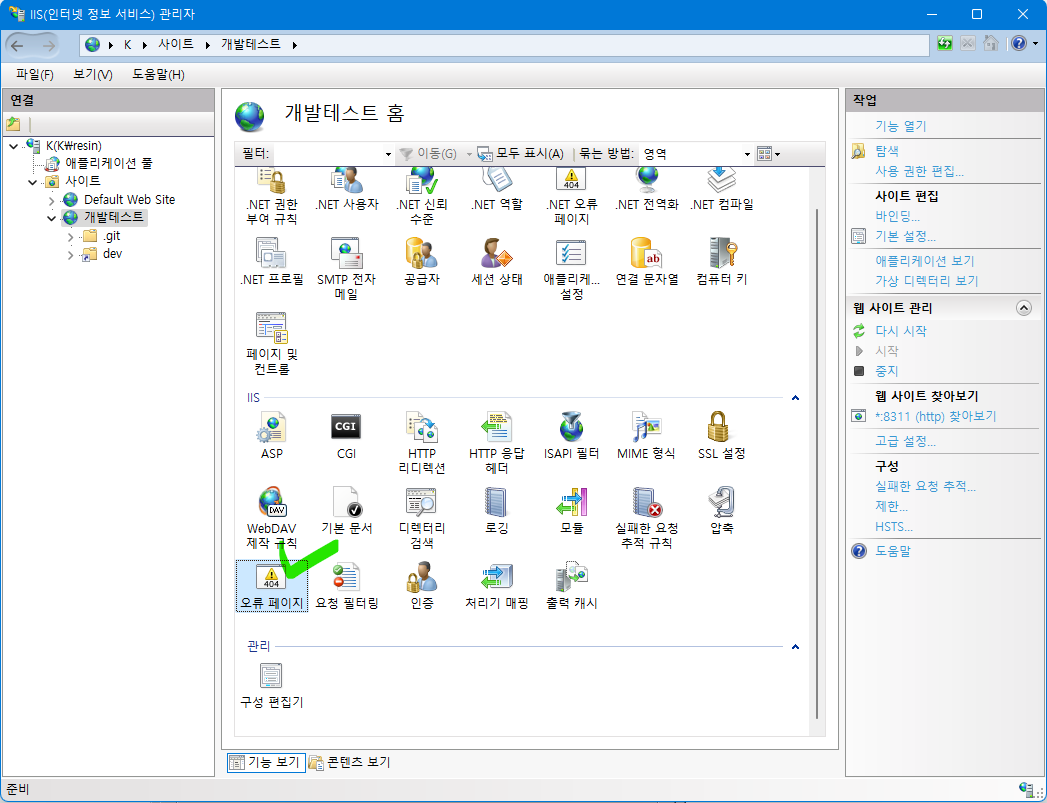Collapse the 사이트 tree node
The image size is (1047, 803).
[32, 182]
